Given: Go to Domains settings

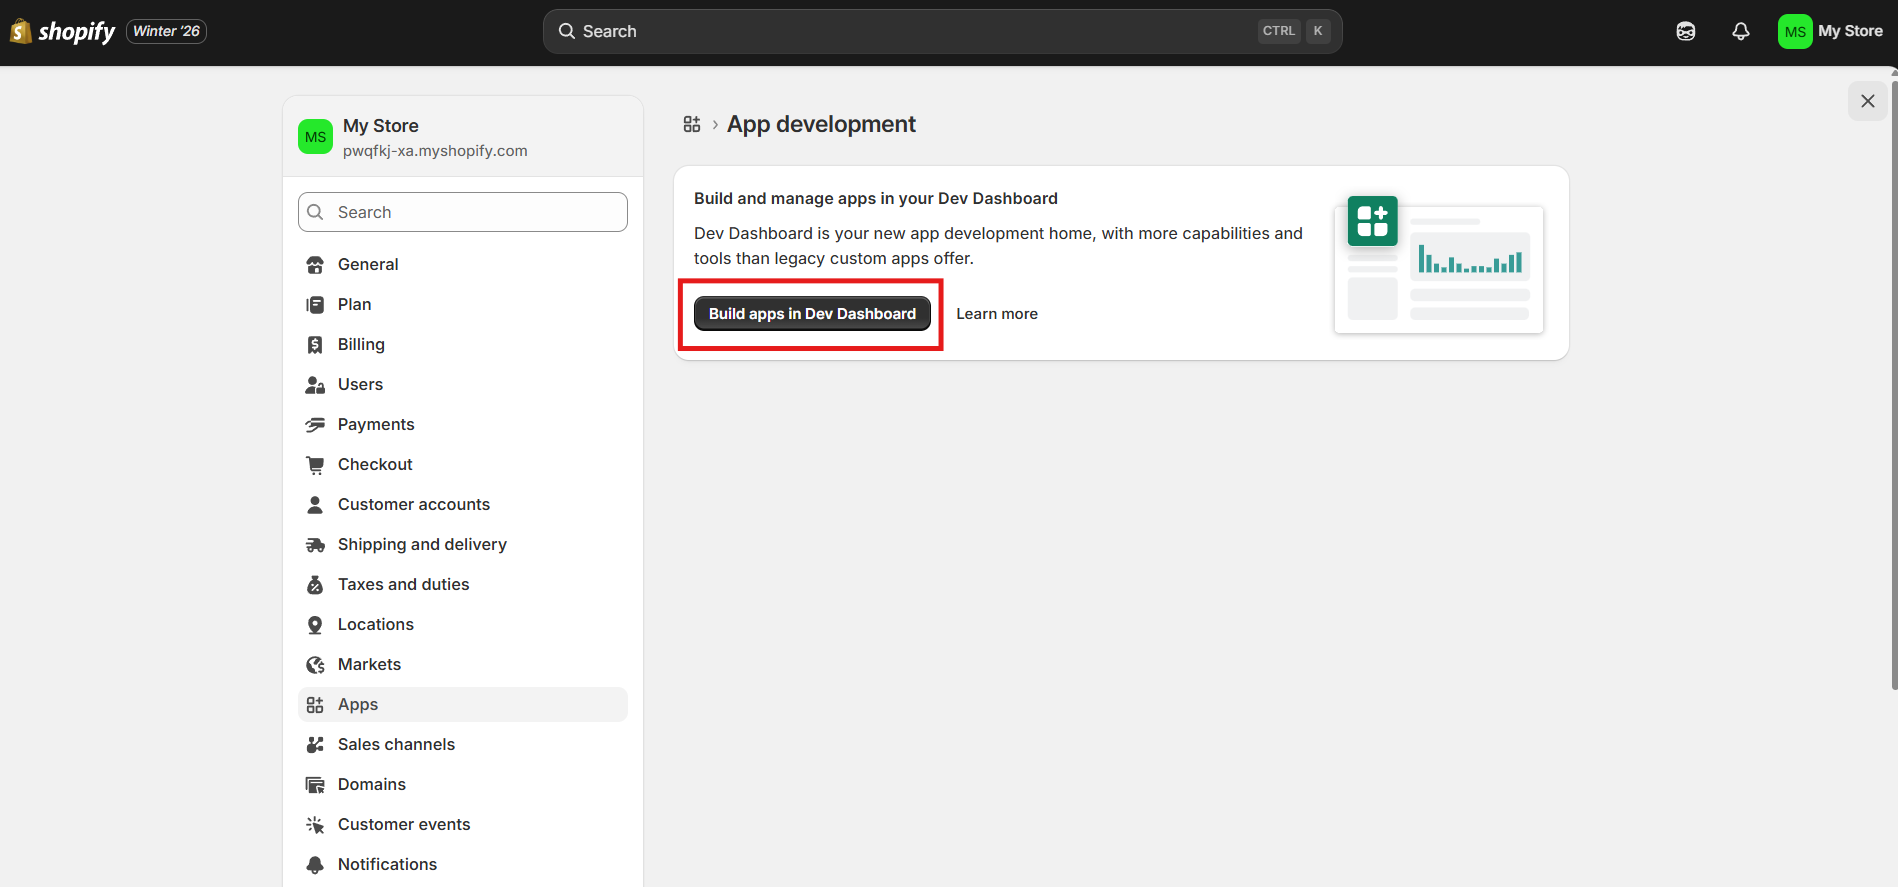Looking at the screenshot, I should tap(463, 784).
